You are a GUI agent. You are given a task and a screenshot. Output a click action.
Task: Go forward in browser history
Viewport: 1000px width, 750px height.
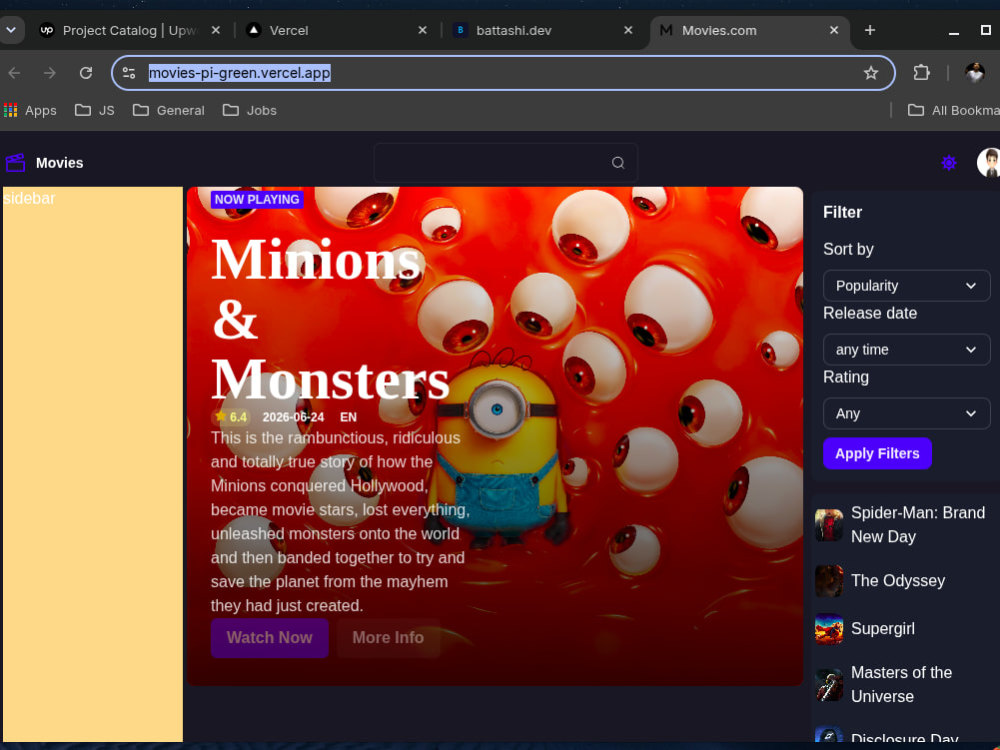click(x=50, y=73)
